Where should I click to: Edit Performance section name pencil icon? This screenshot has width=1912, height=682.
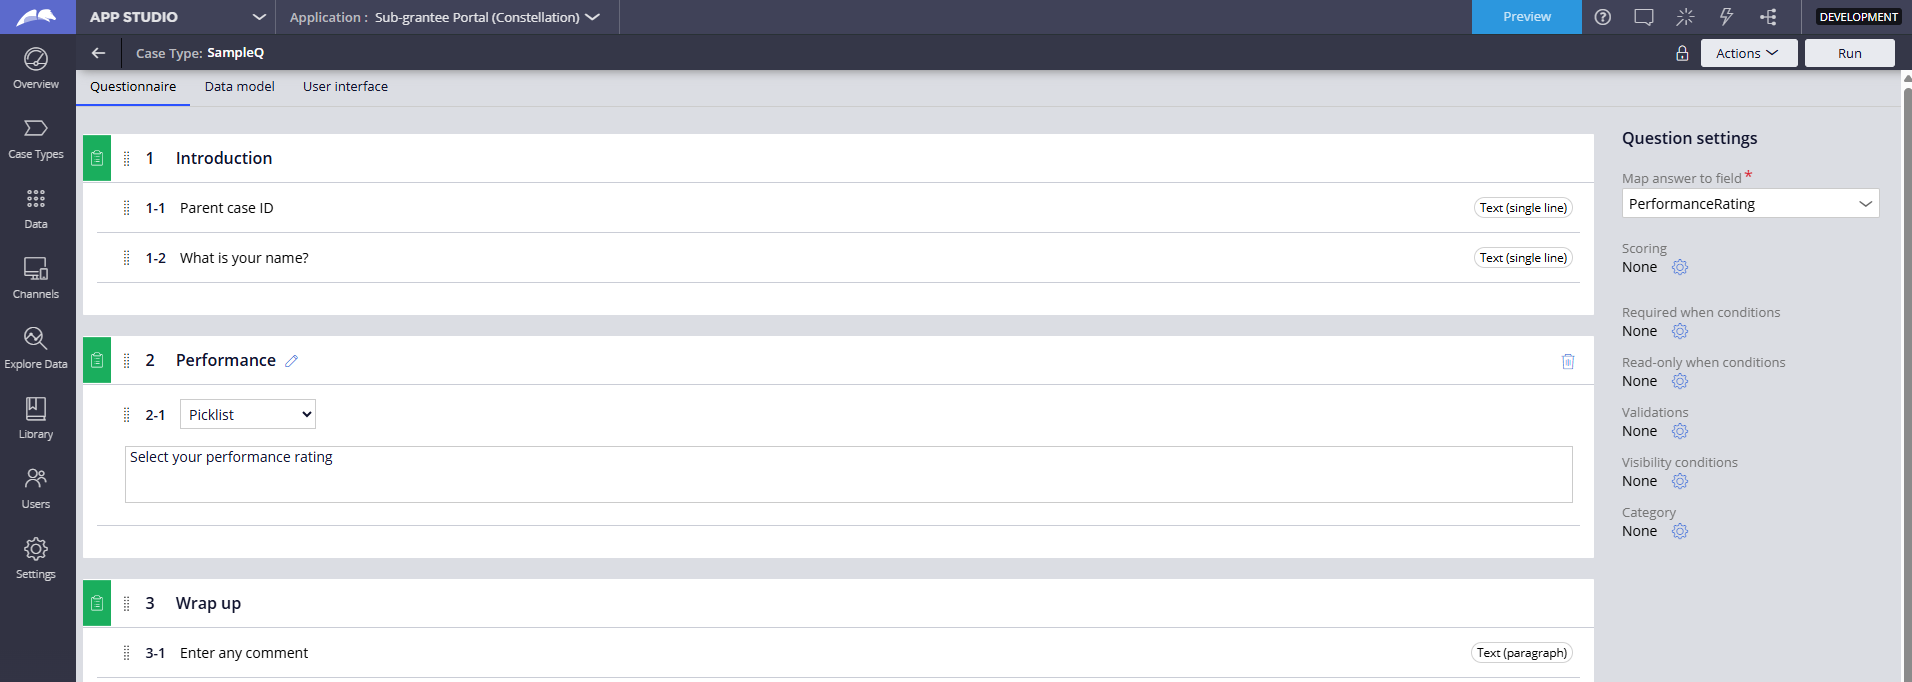click(x=292, y=361)
